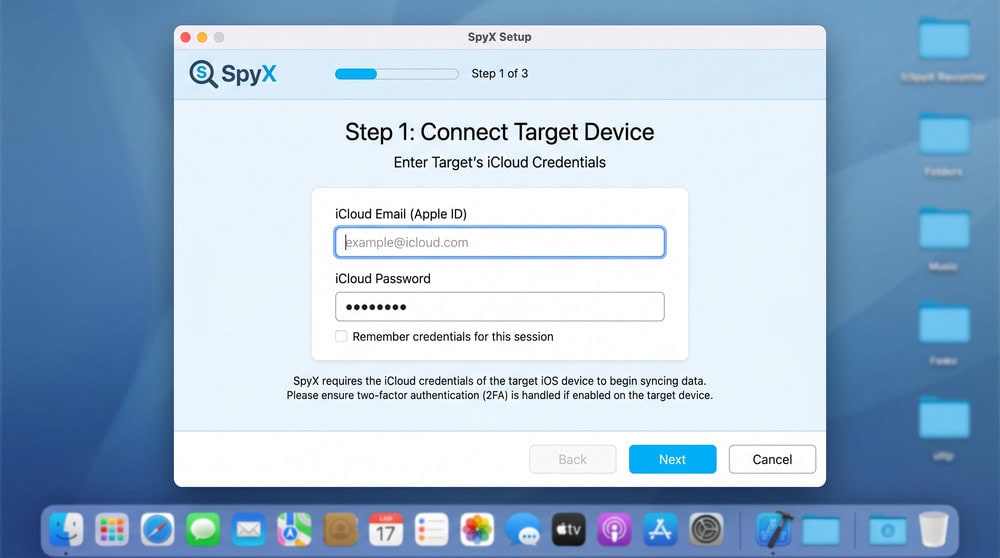The image size is (1000, 558).
Task: Click "Enter Target's iCloud Credentials" subtitle
Action: coord(499,163)
